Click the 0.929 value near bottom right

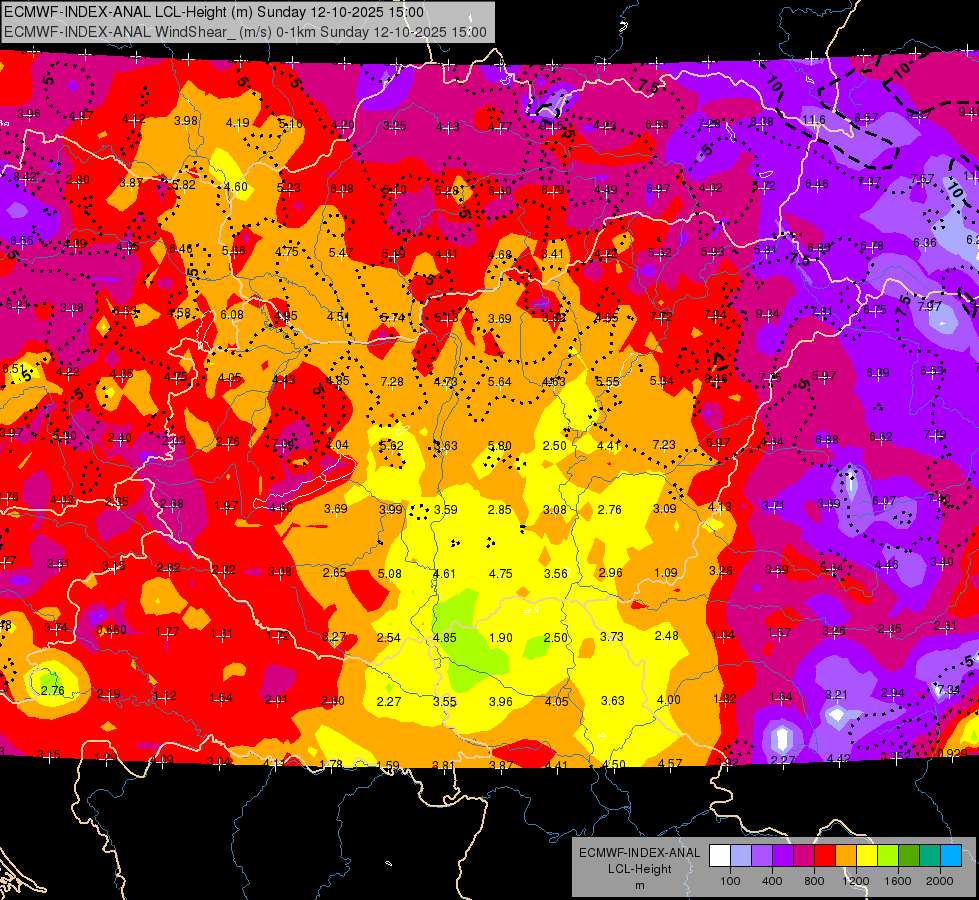953,753
